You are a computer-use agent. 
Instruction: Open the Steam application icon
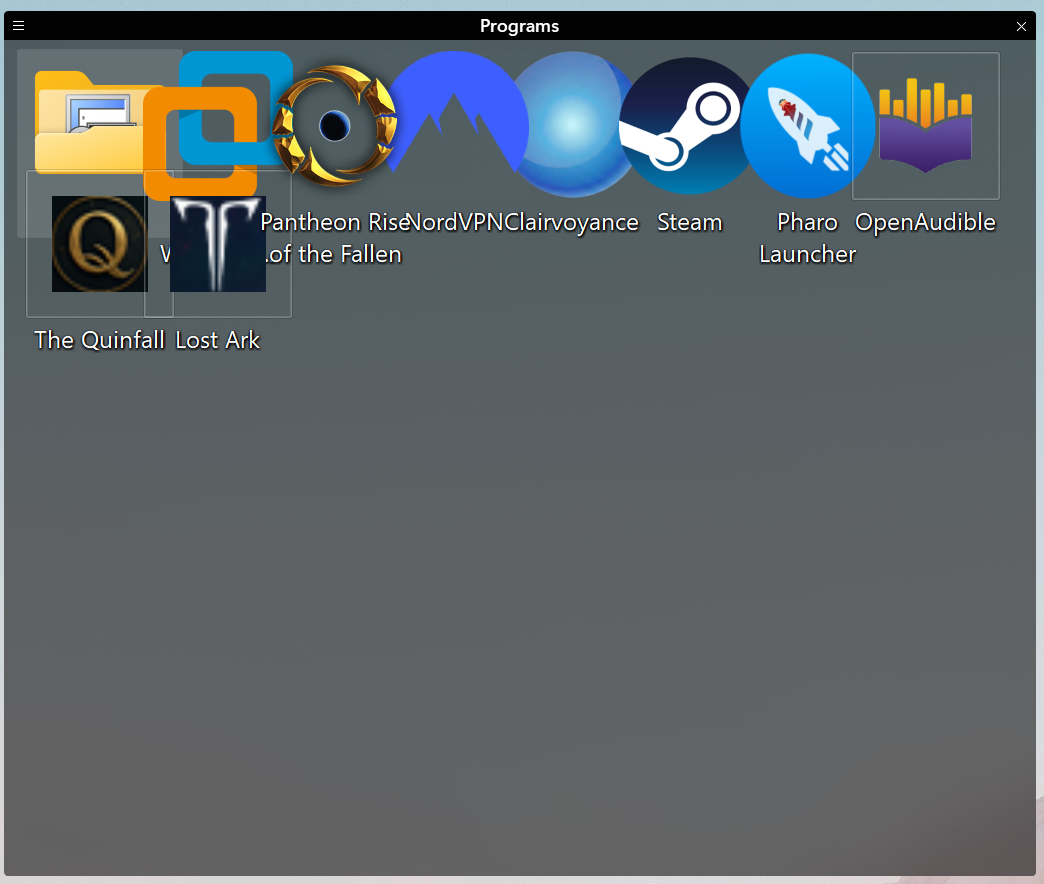[x=688, y=125]
